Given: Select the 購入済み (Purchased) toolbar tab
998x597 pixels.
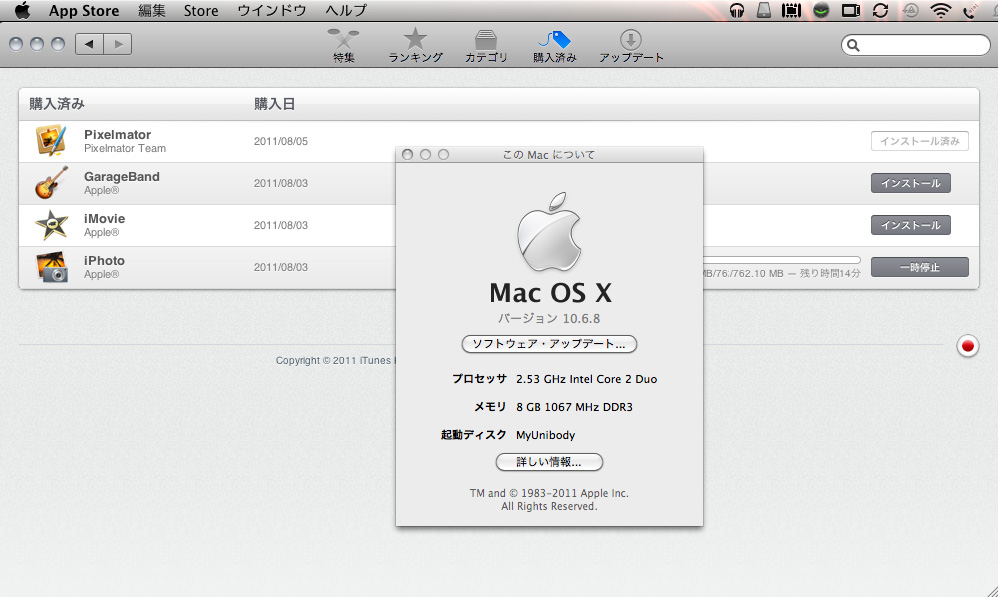Looking at the screenshot, I should tap(555, 45).
